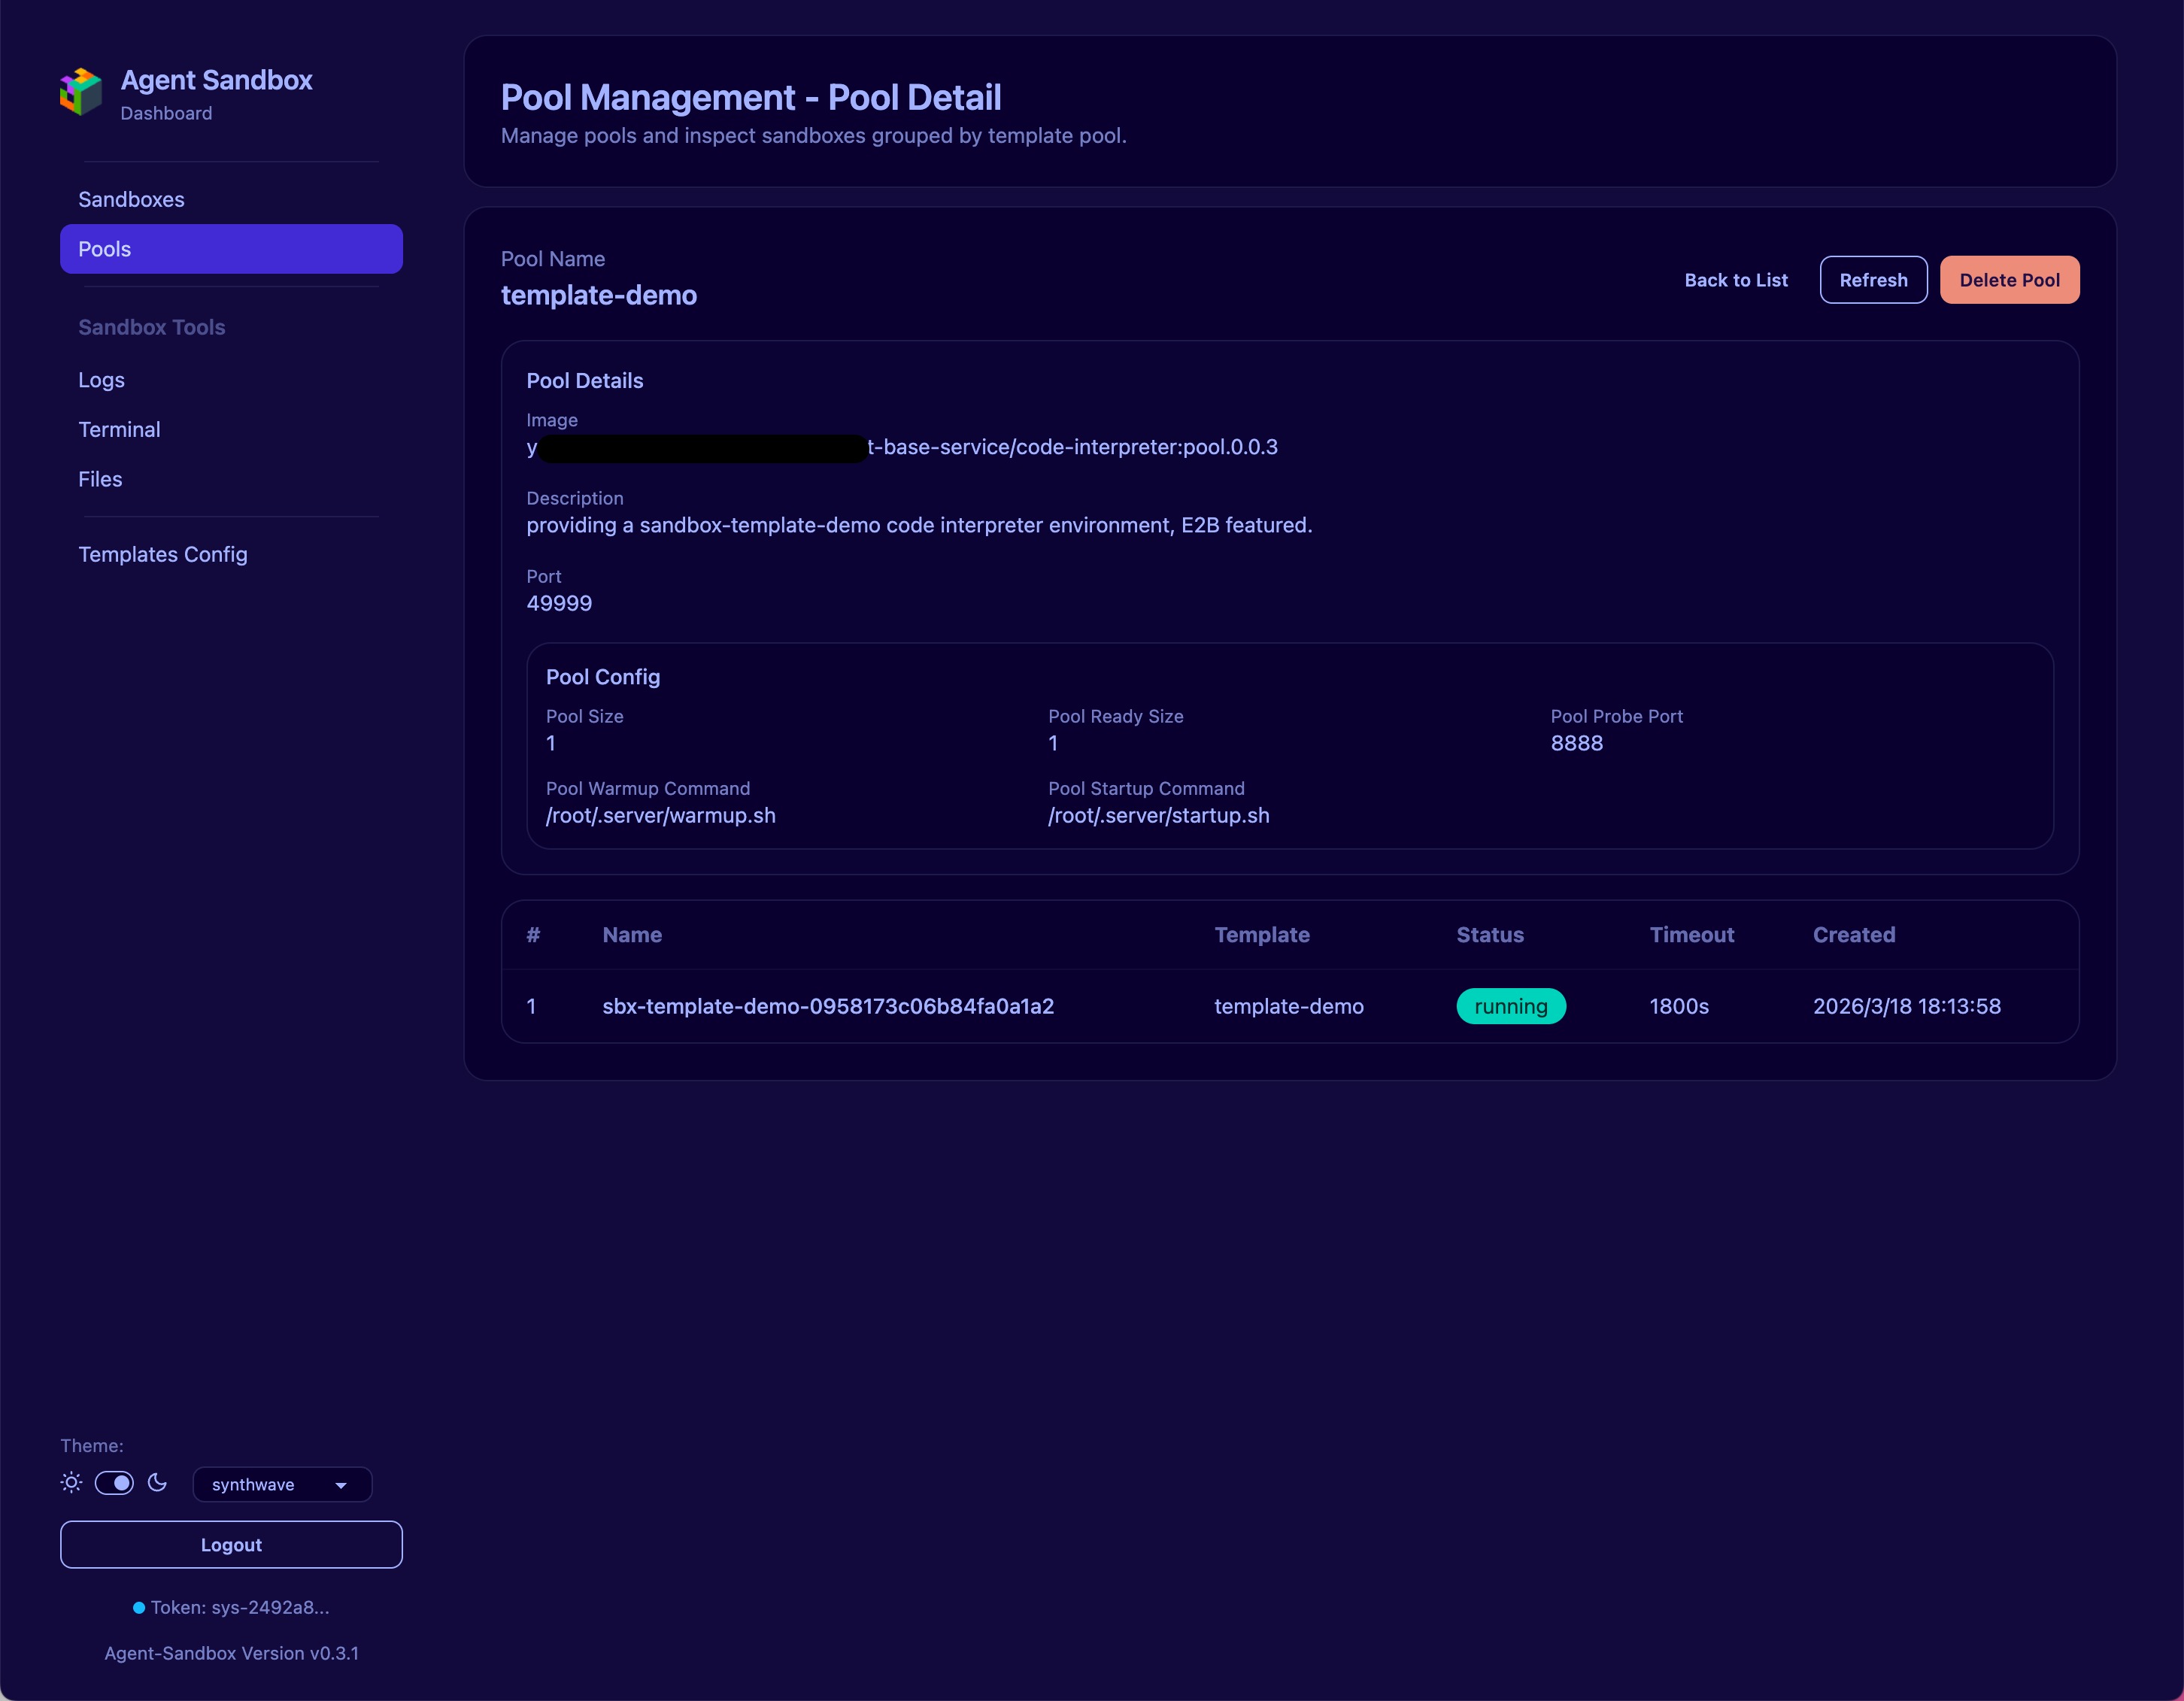The width and height of the screenshot is (2184, 1701).
Task: Open the Files tool
Action: 100,479
